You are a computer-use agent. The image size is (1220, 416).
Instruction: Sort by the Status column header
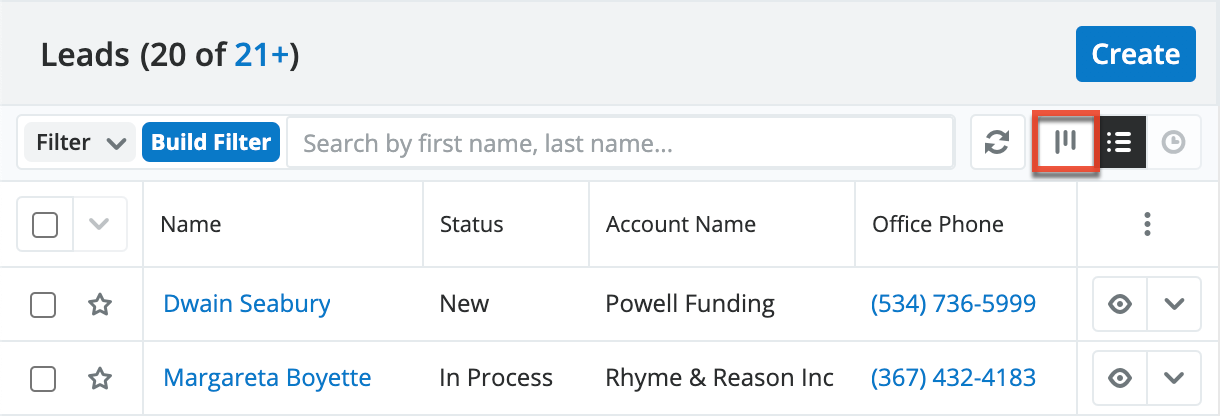click(471, 225)
